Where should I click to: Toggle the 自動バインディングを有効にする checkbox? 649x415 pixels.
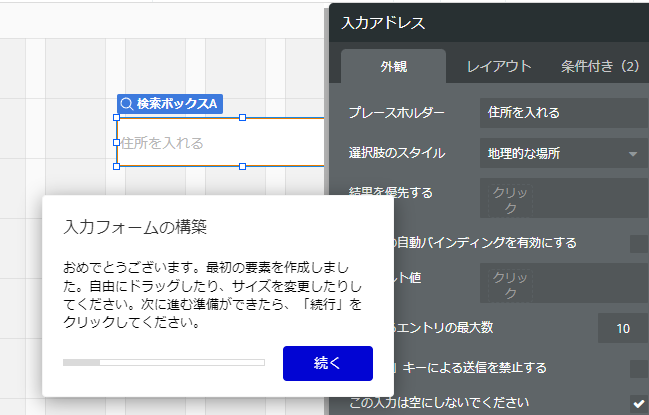click(639, 243)
